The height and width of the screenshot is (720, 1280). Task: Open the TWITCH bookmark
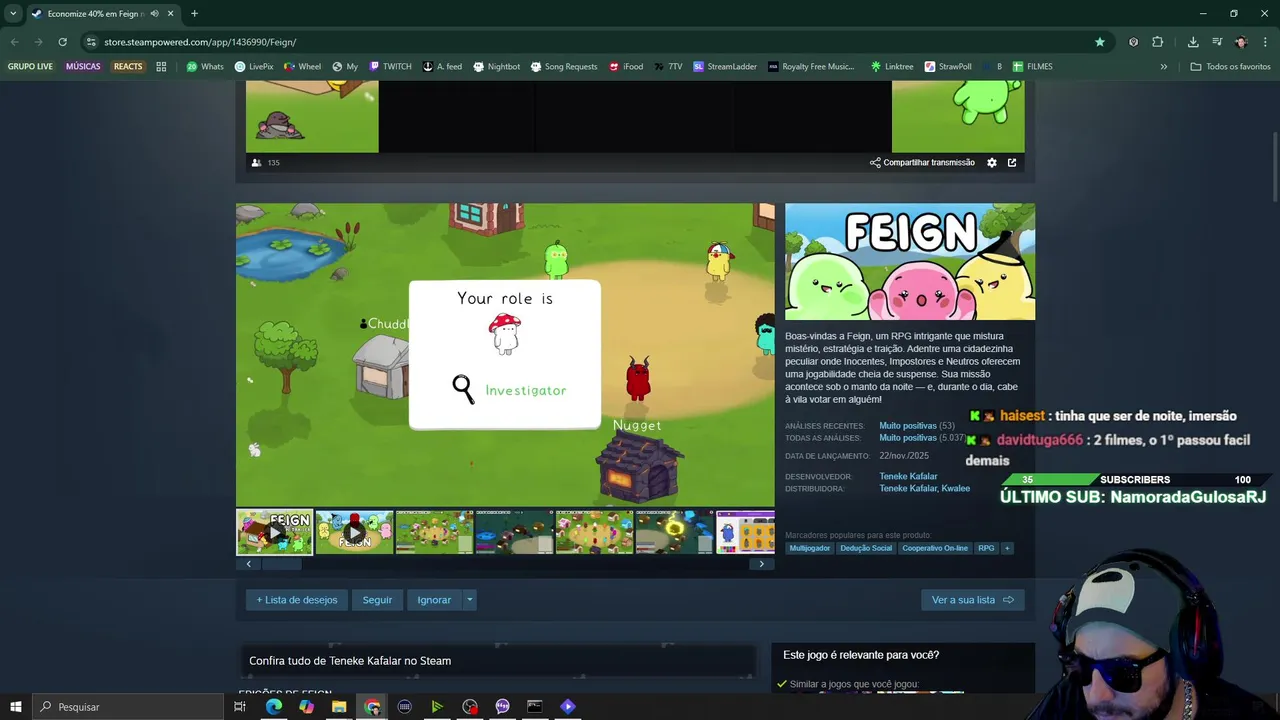pyautogui.click(x=390, y=67)
